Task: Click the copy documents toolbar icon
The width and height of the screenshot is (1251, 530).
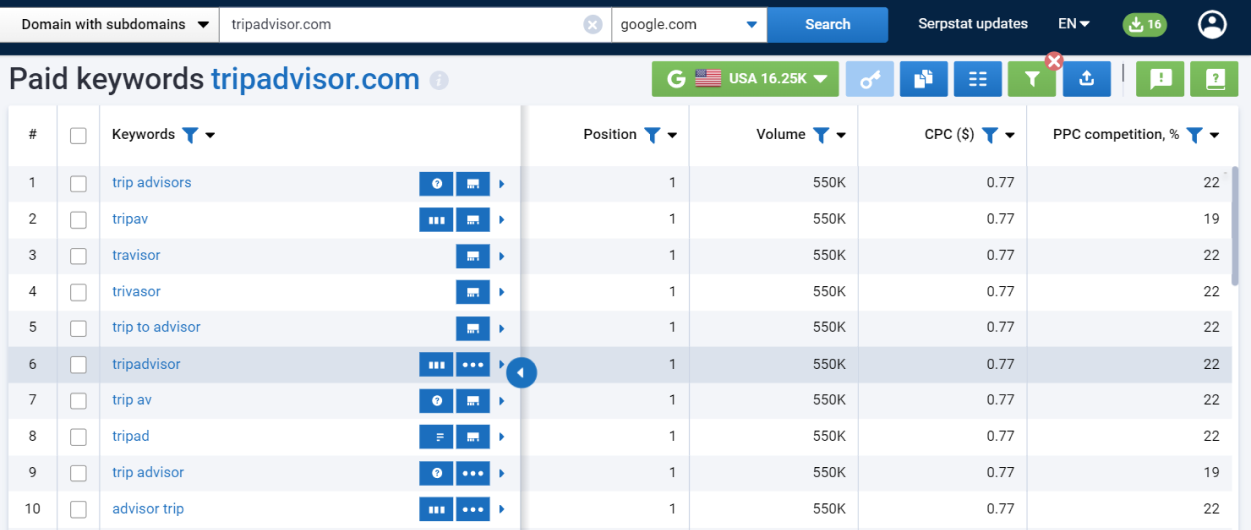Action: tap(924, 79)
